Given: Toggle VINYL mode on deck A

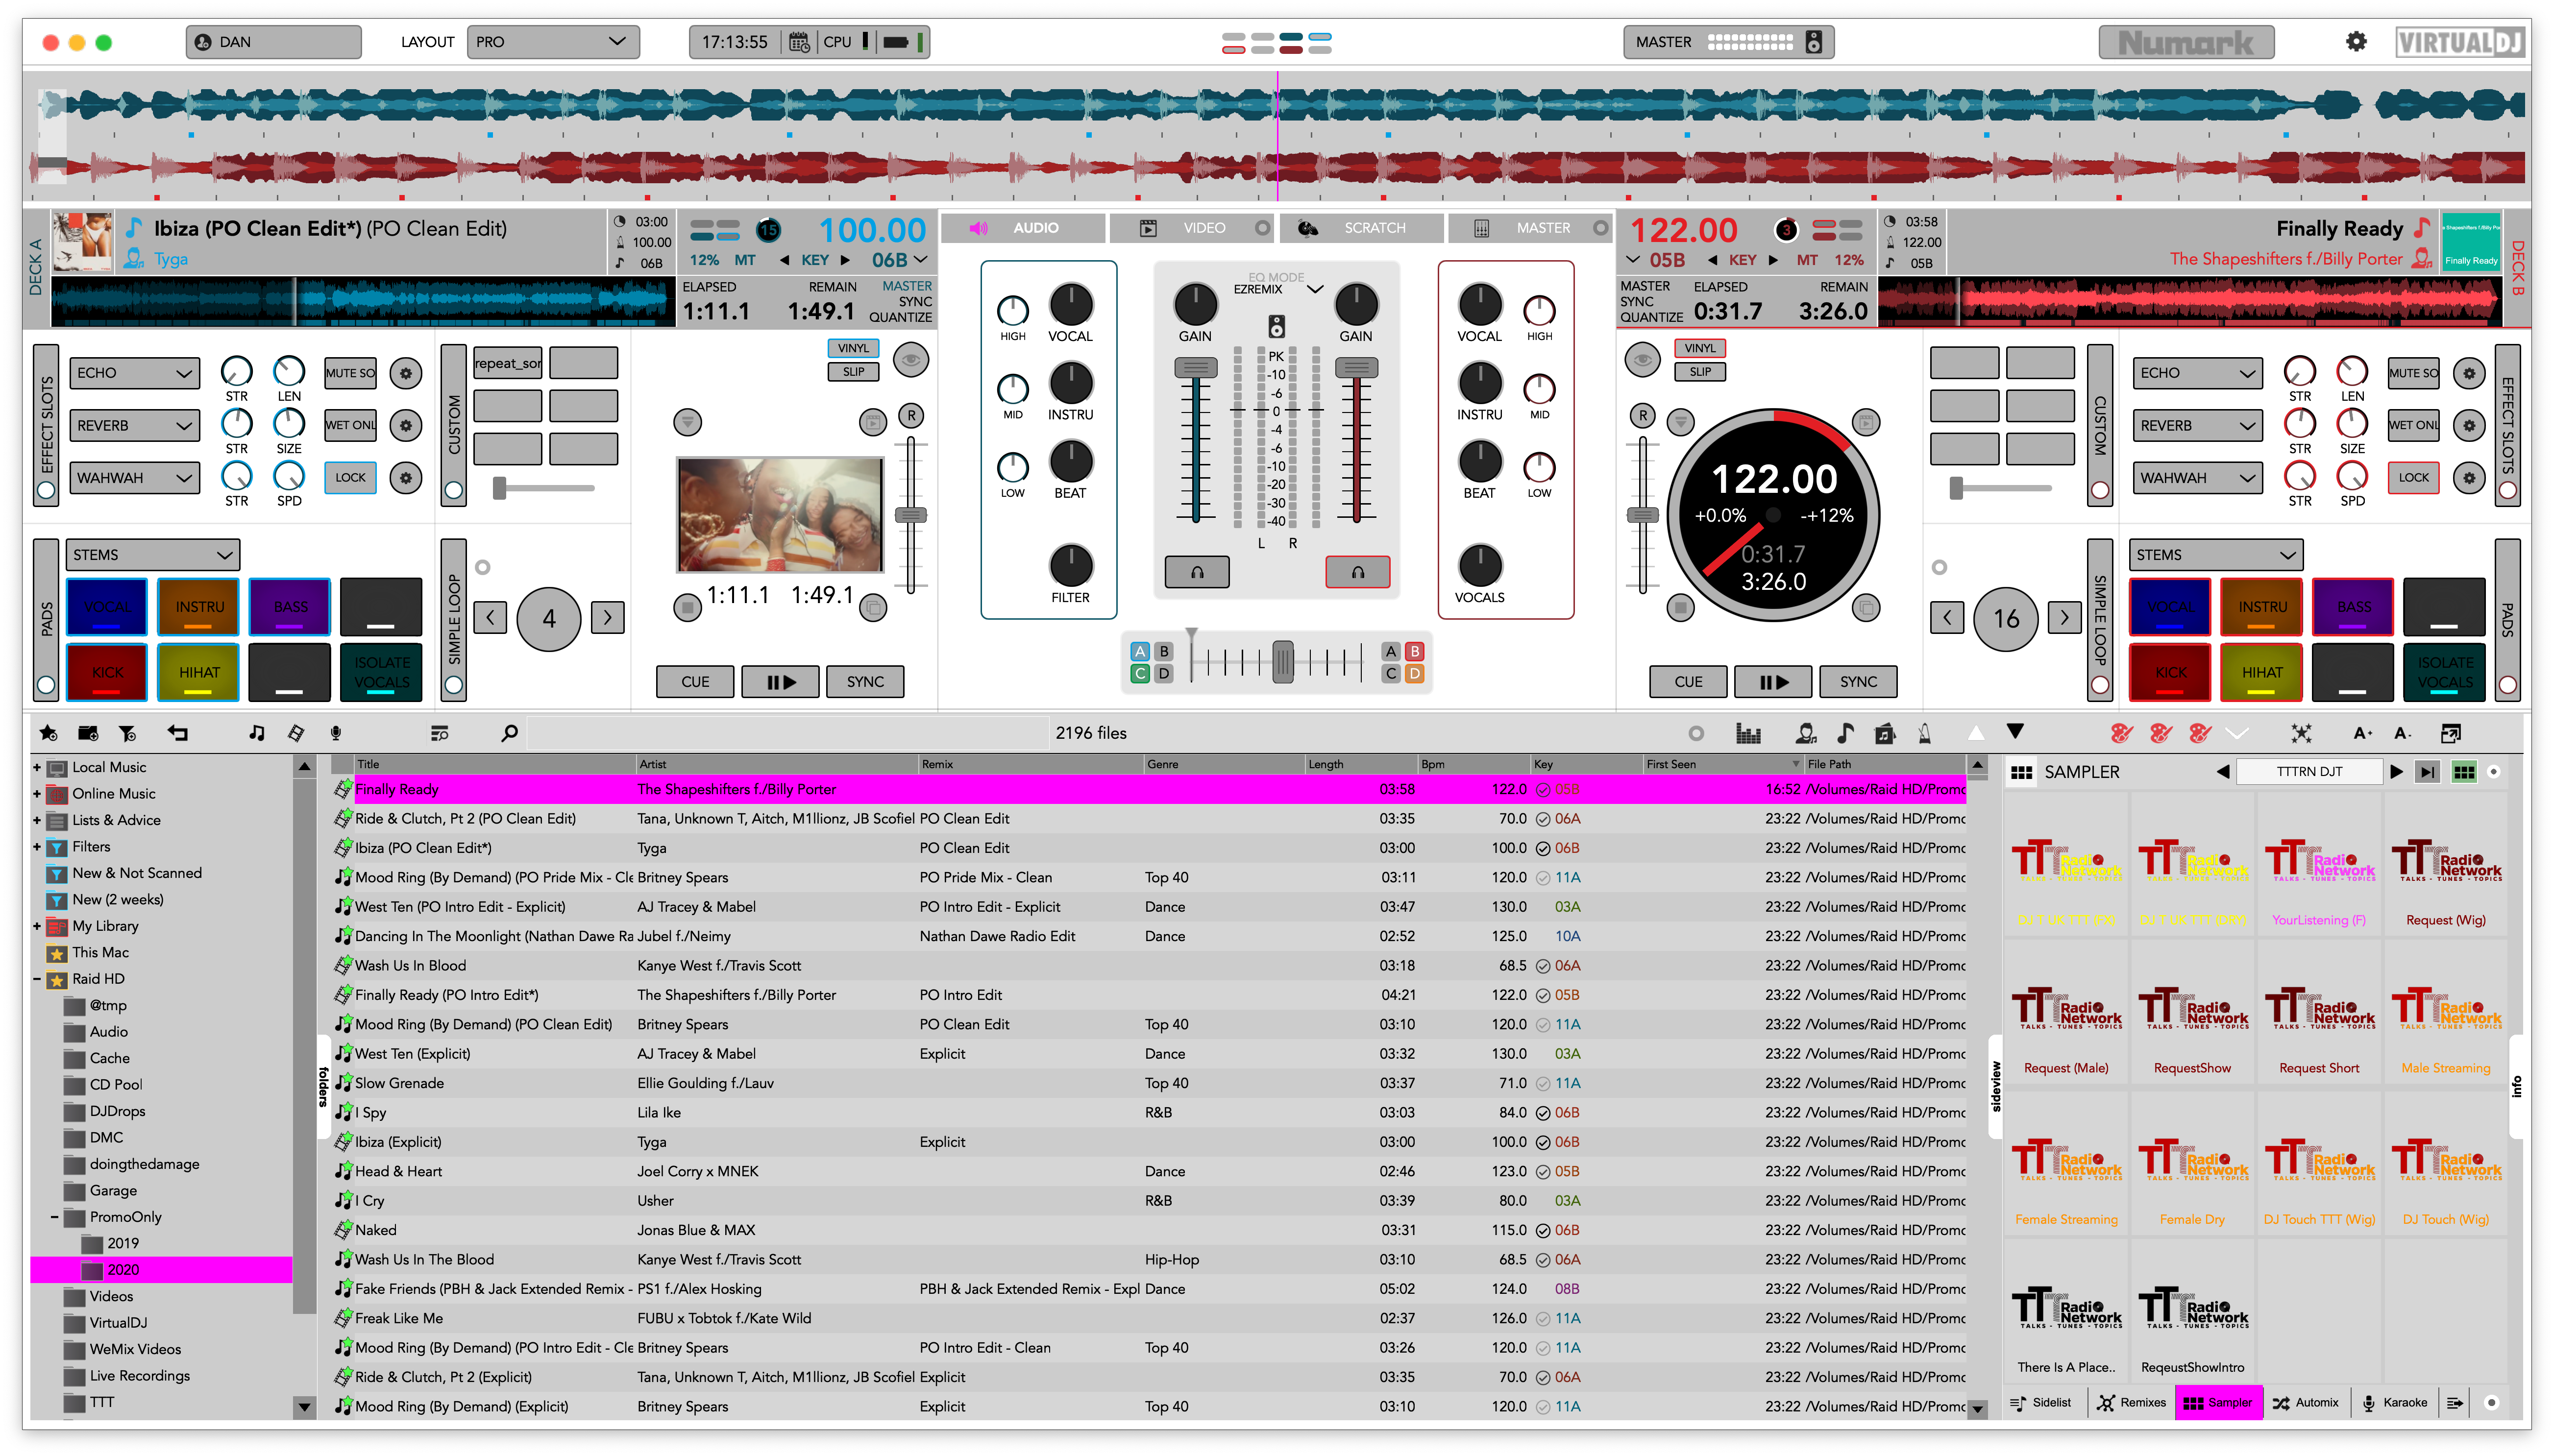Looking at the screenshot, I should pyautogui.click(x=853, y=348).
